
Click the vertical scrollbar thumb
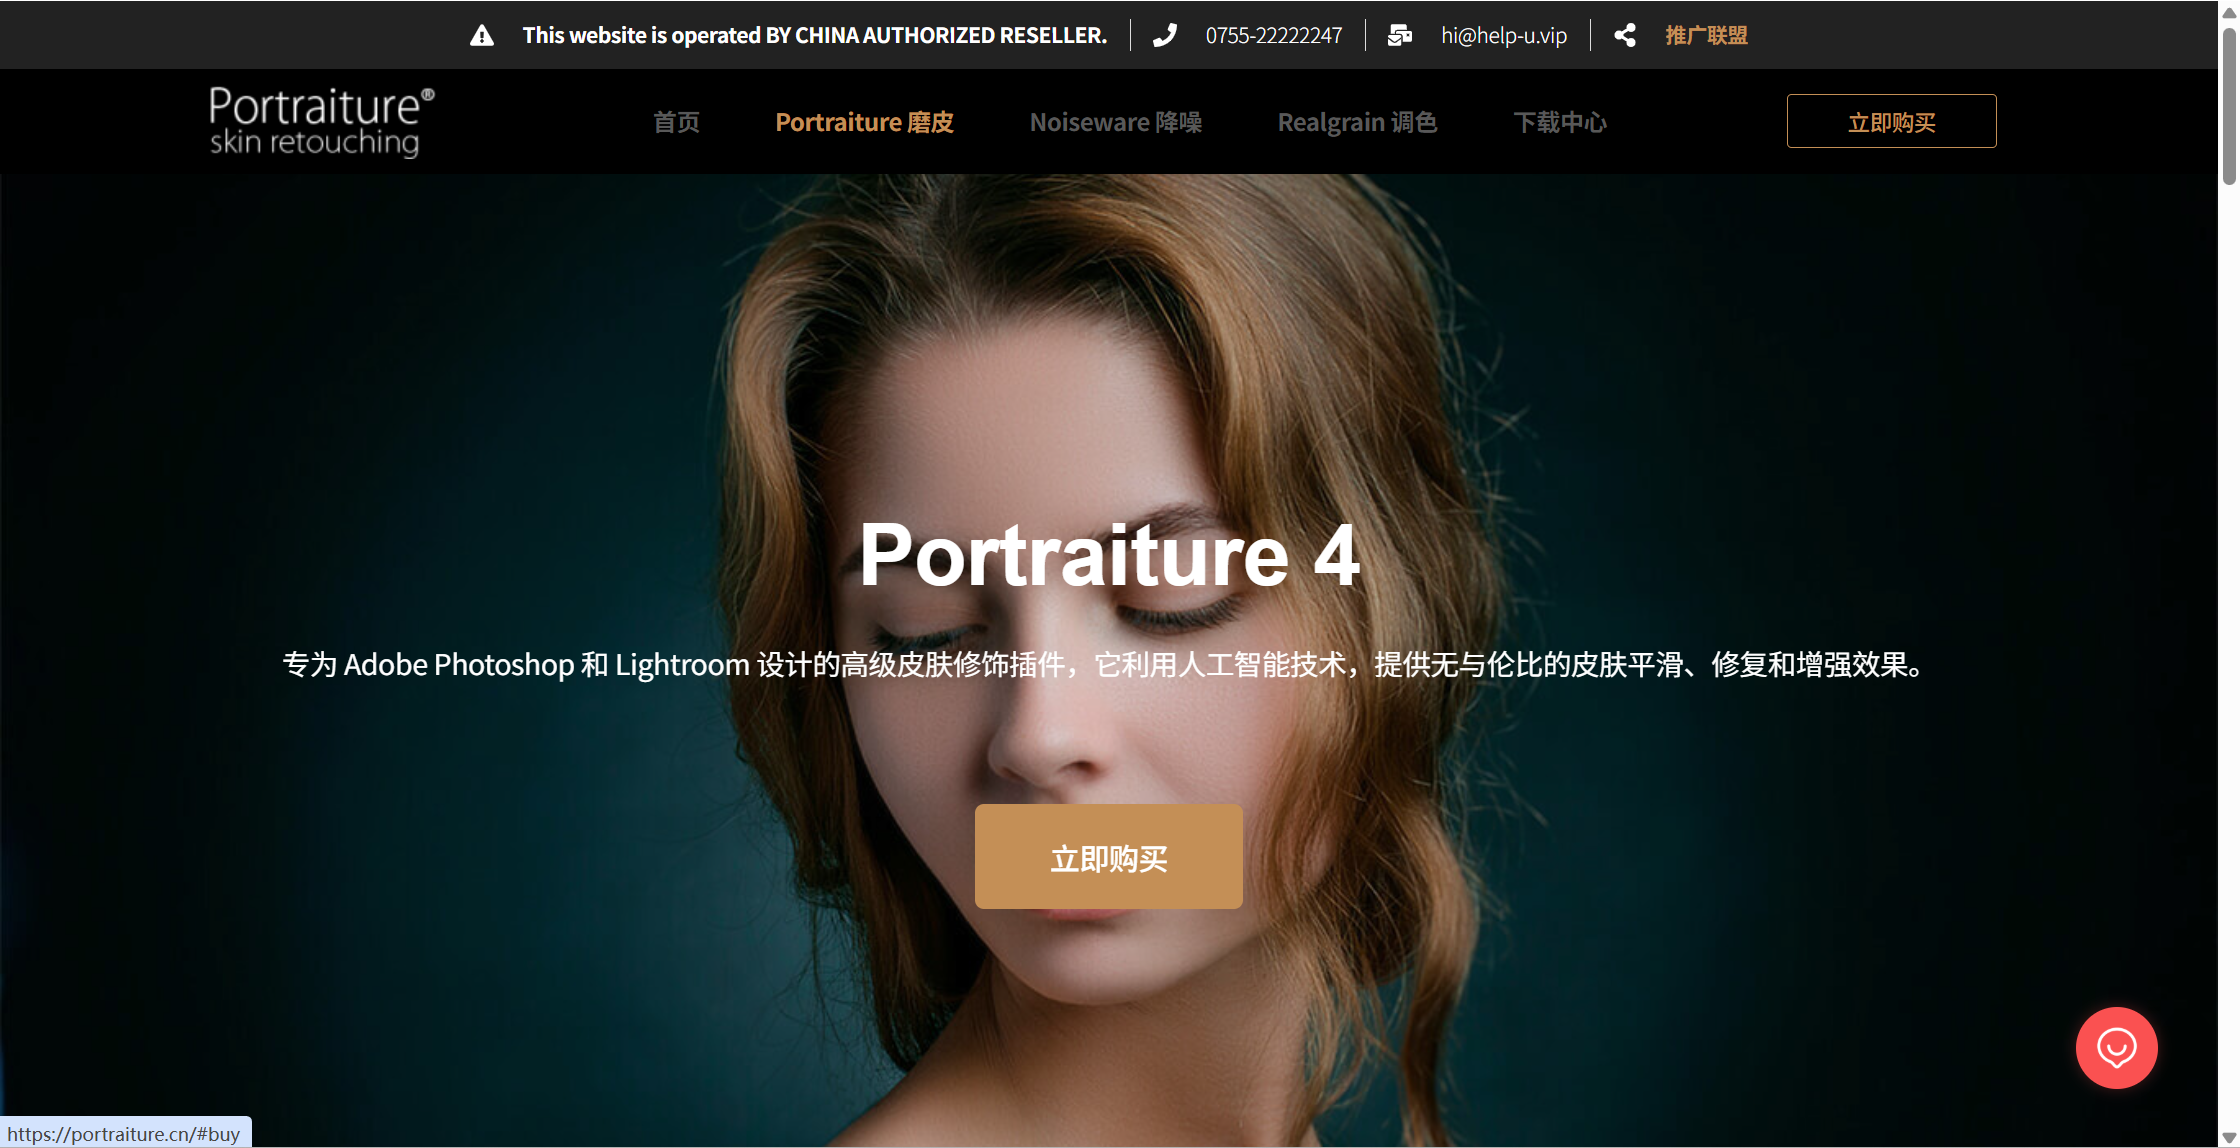[x=2229, y=105]
